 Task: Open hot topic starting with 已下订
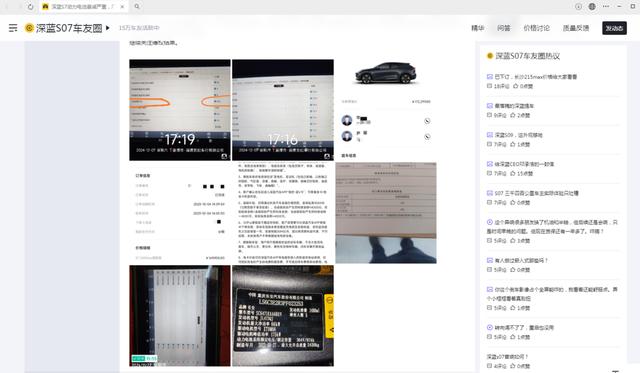(536, 76)
